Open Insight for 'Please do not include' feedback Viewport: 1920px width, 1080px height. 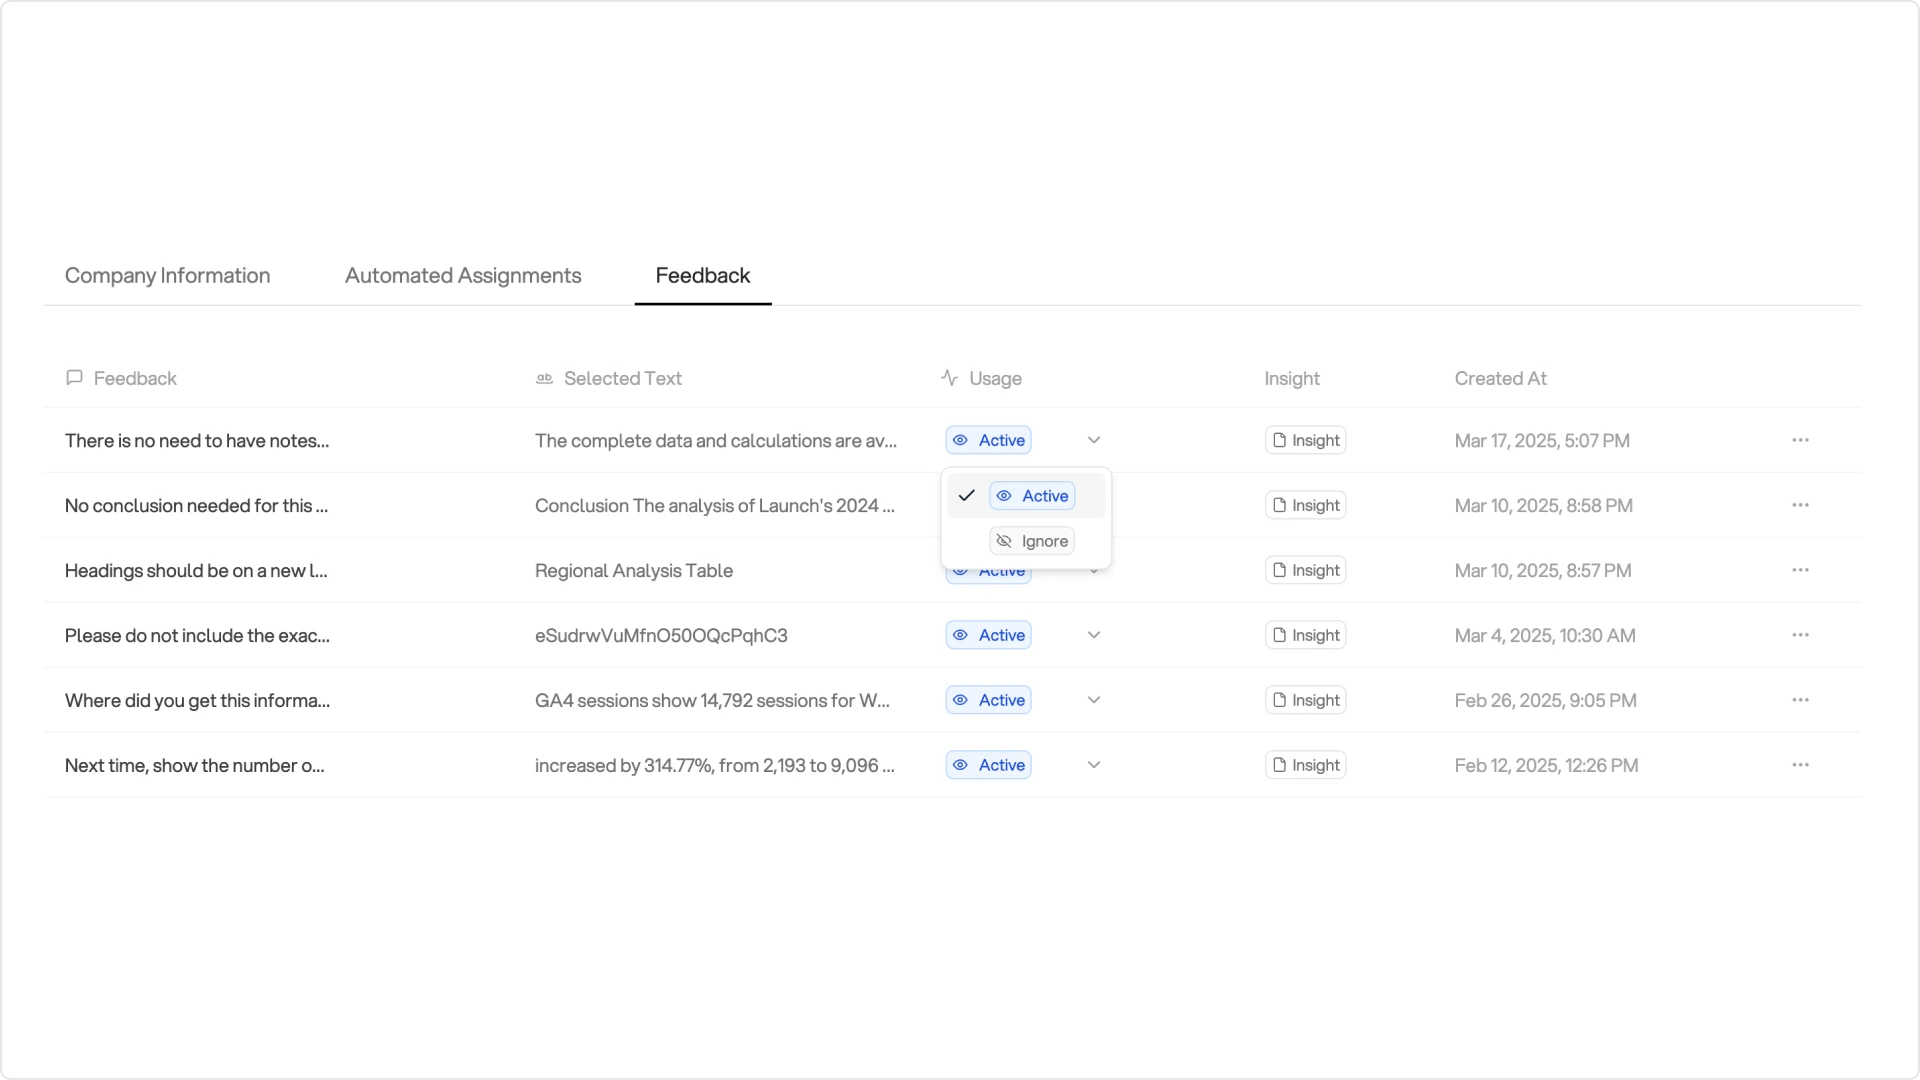point(1305,635)
